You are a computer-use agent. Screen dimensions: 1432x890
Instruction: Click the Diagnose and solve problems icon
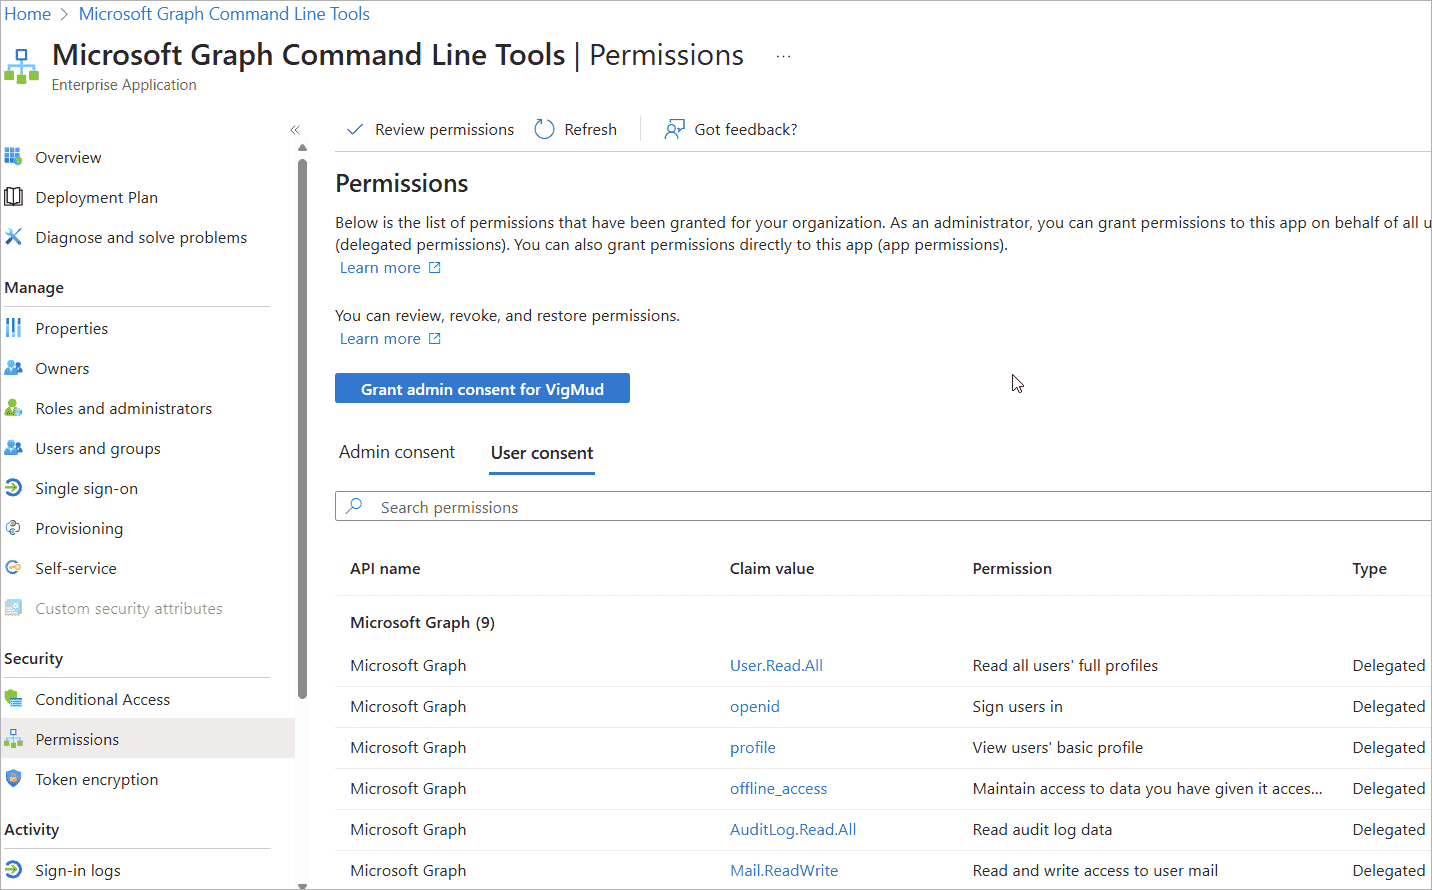[13, 237]
